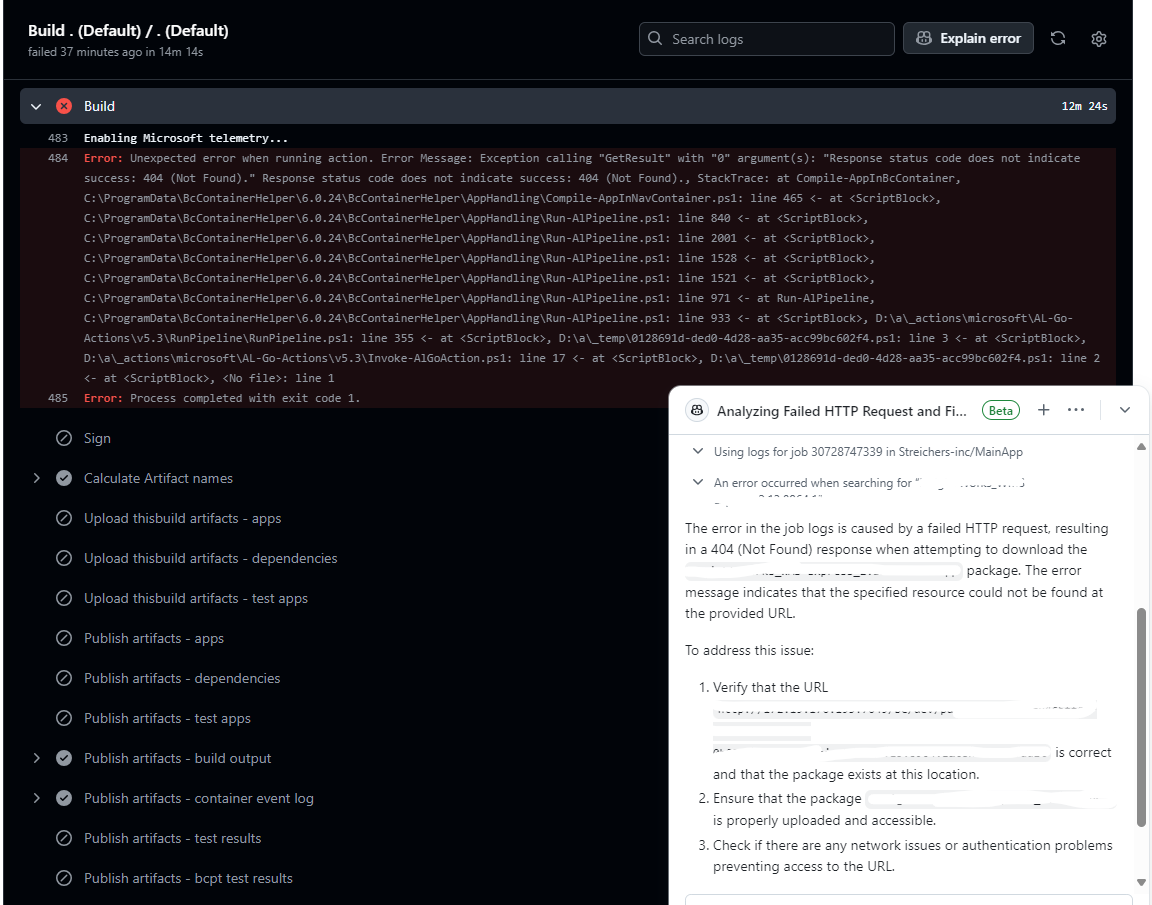Image resolution: width=1152 pixels, height=905 pixels.
Task: Collapse the Build step chevron
Action: point(36,107)
